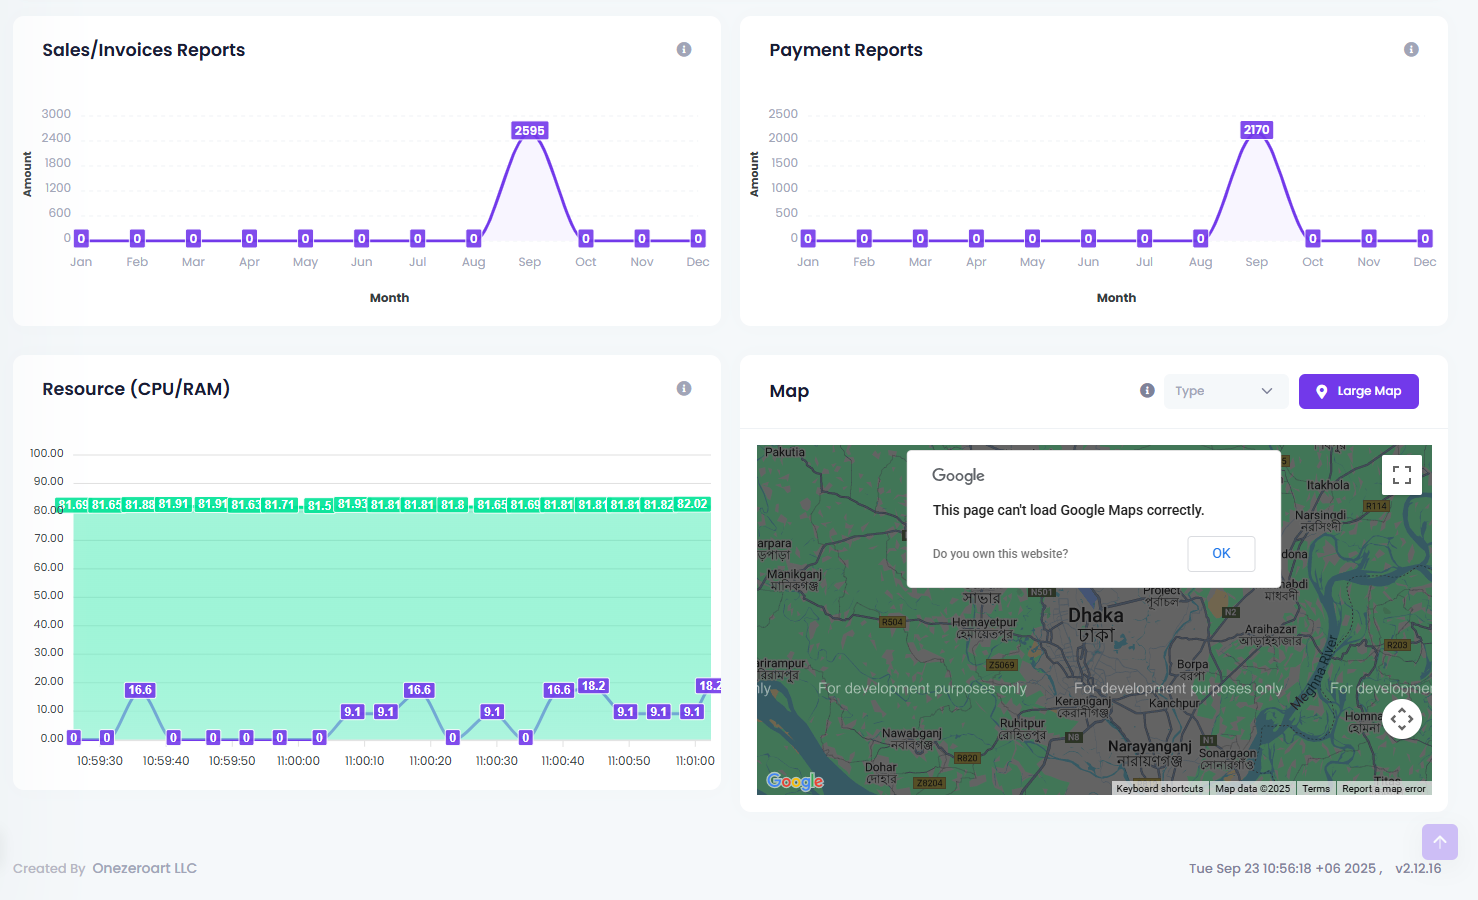Open the map Type dropdown

(x=1225, y=391)
